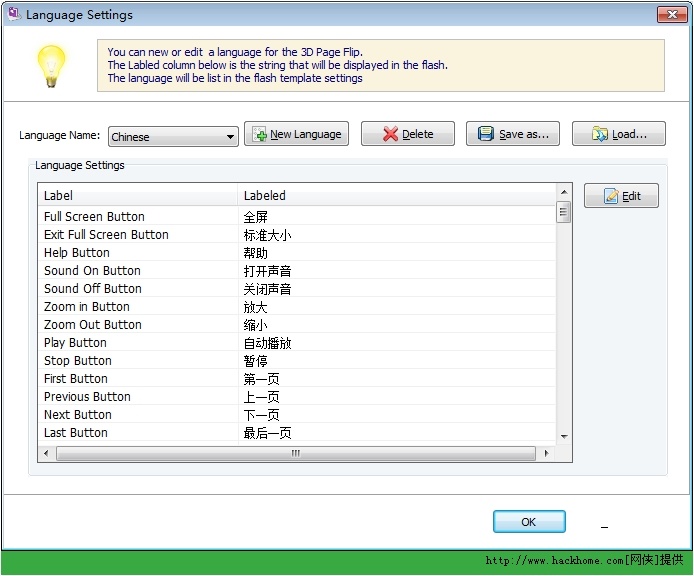
Task: Click the New Language button label
Action: 306,134
